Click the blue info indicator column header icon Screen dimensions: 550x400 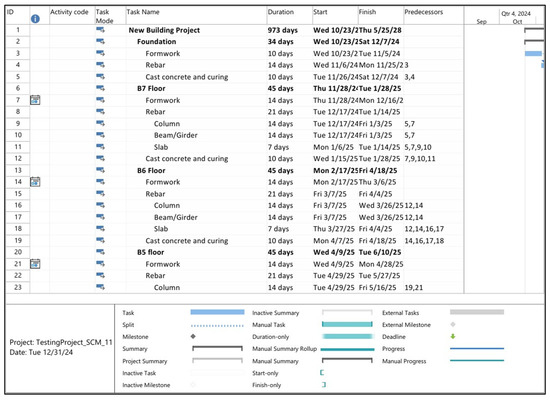point(35,19)
